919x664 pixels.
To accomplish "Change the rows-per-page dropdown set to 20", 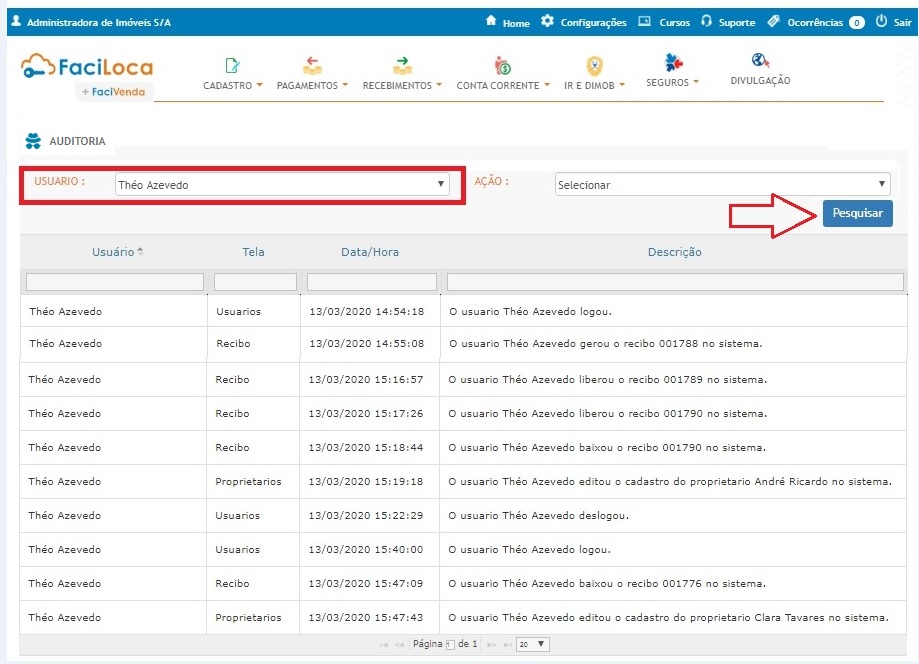I will click(532, 644).
